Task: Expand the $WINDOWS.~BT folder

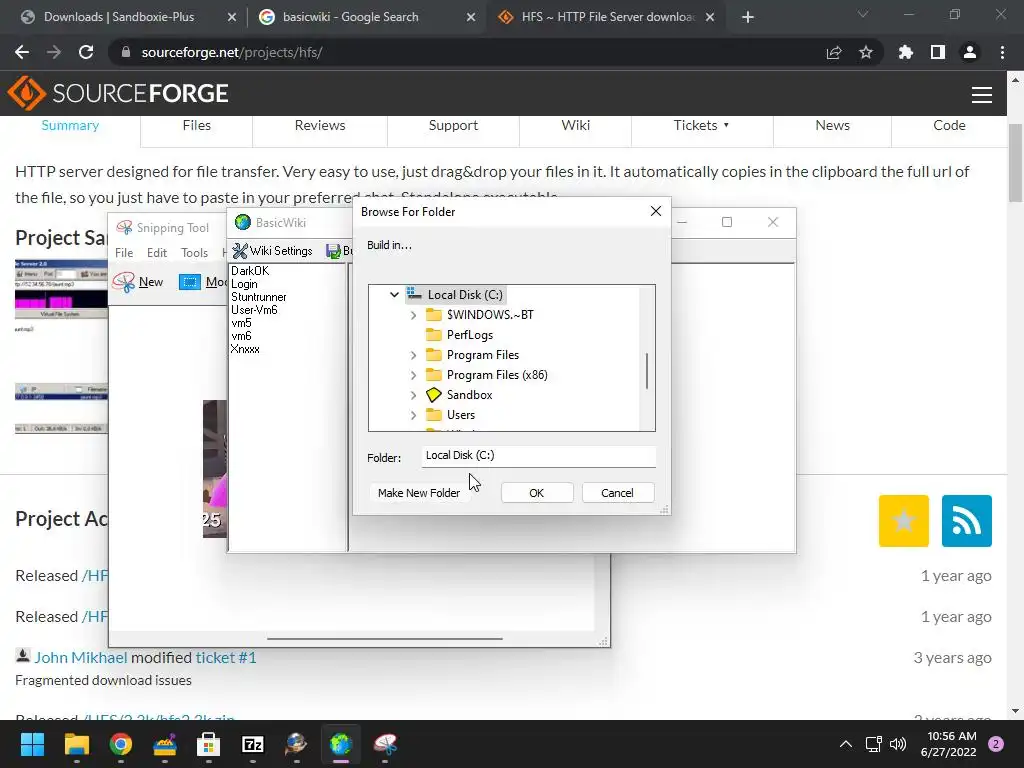Action: (413, 315)
